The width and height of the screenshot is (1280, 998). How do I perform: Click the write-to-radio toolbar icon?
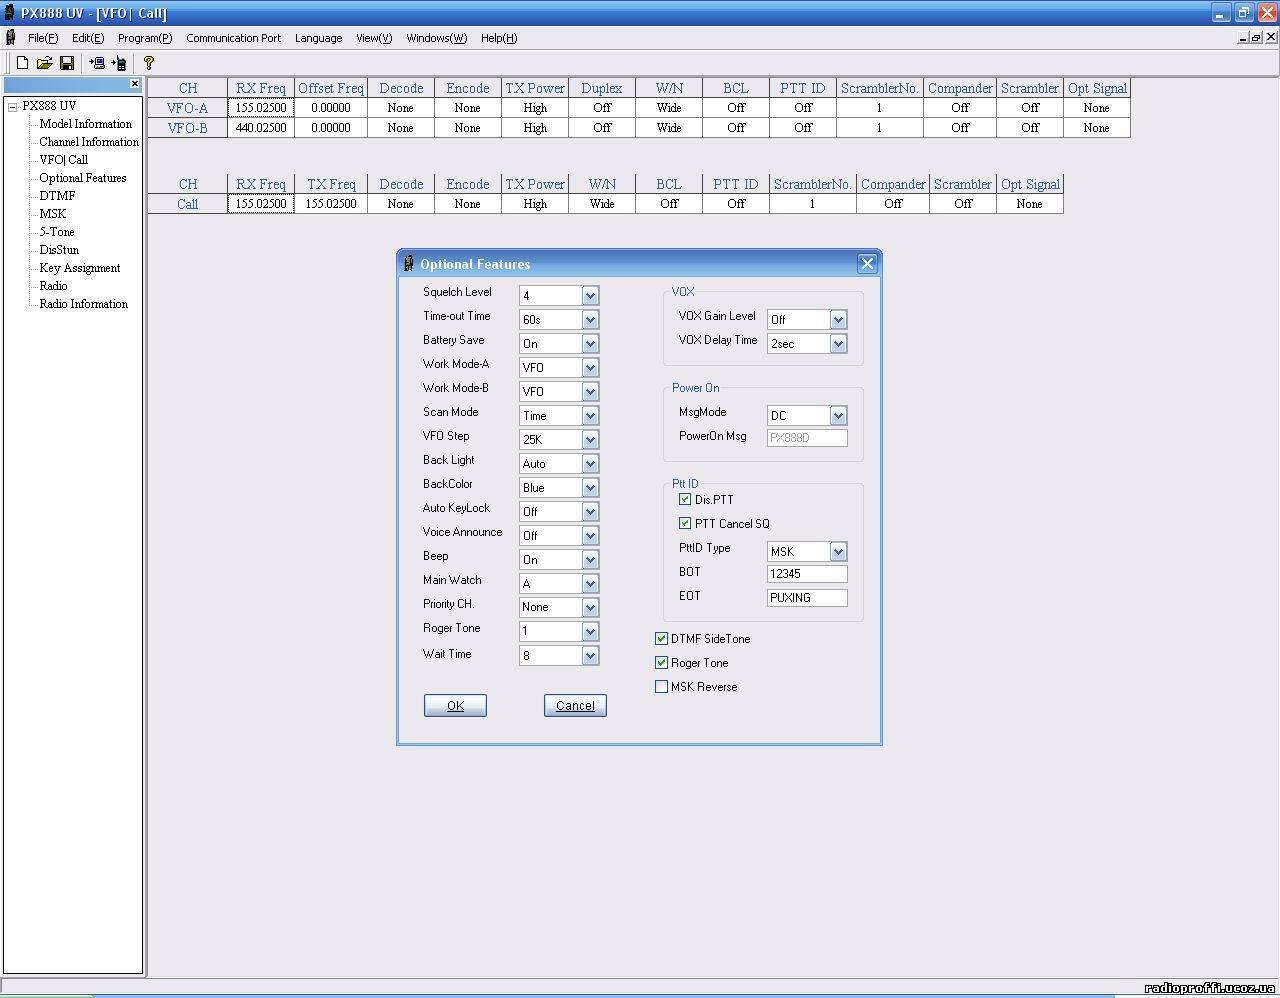(119, 63)
